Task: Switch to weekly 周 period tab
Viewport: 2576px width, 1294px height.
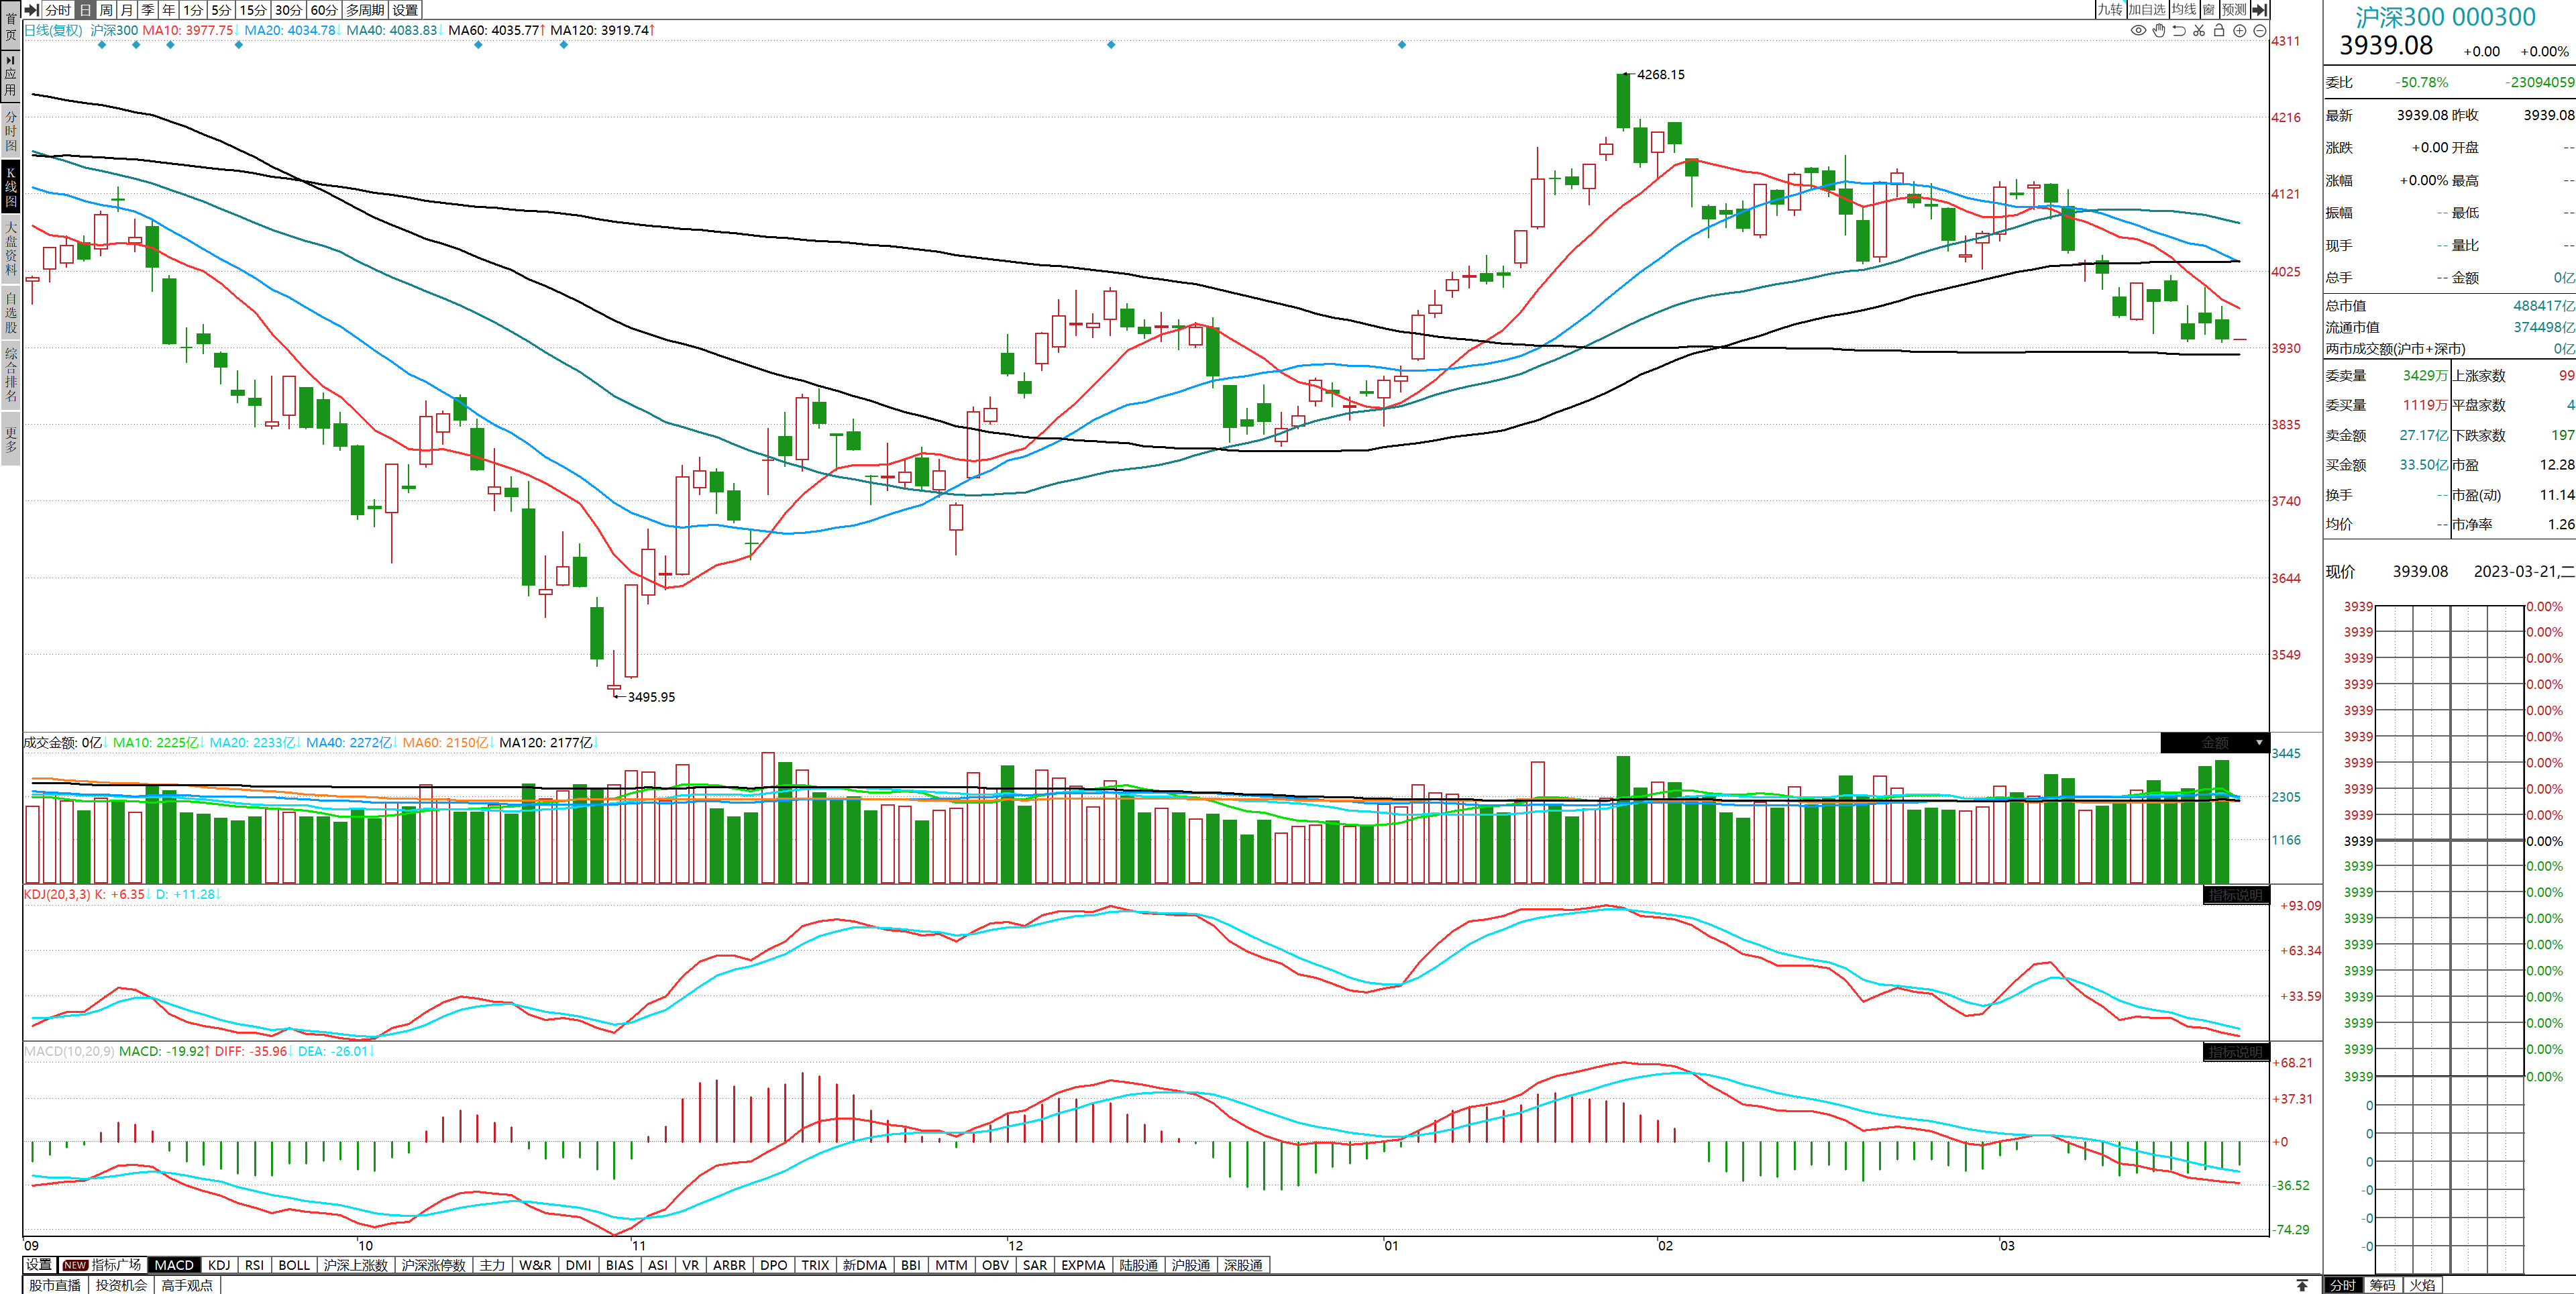Action: point(106,10)
